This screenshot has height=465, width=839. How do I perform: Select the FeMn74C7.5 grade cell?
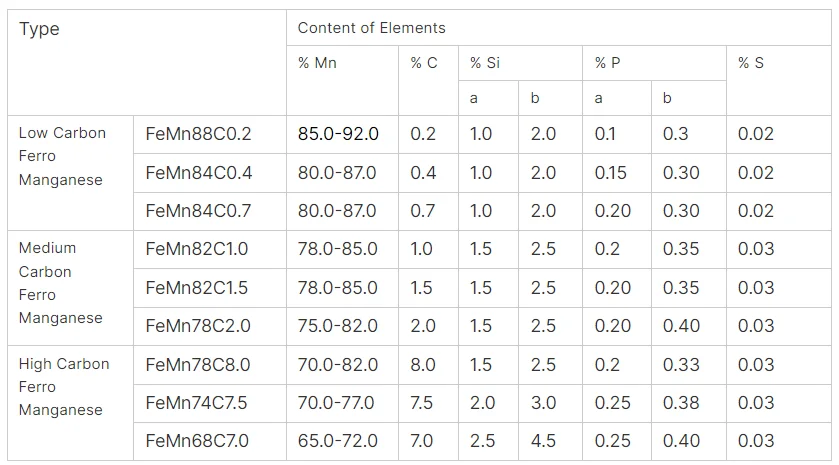(198, 403)
